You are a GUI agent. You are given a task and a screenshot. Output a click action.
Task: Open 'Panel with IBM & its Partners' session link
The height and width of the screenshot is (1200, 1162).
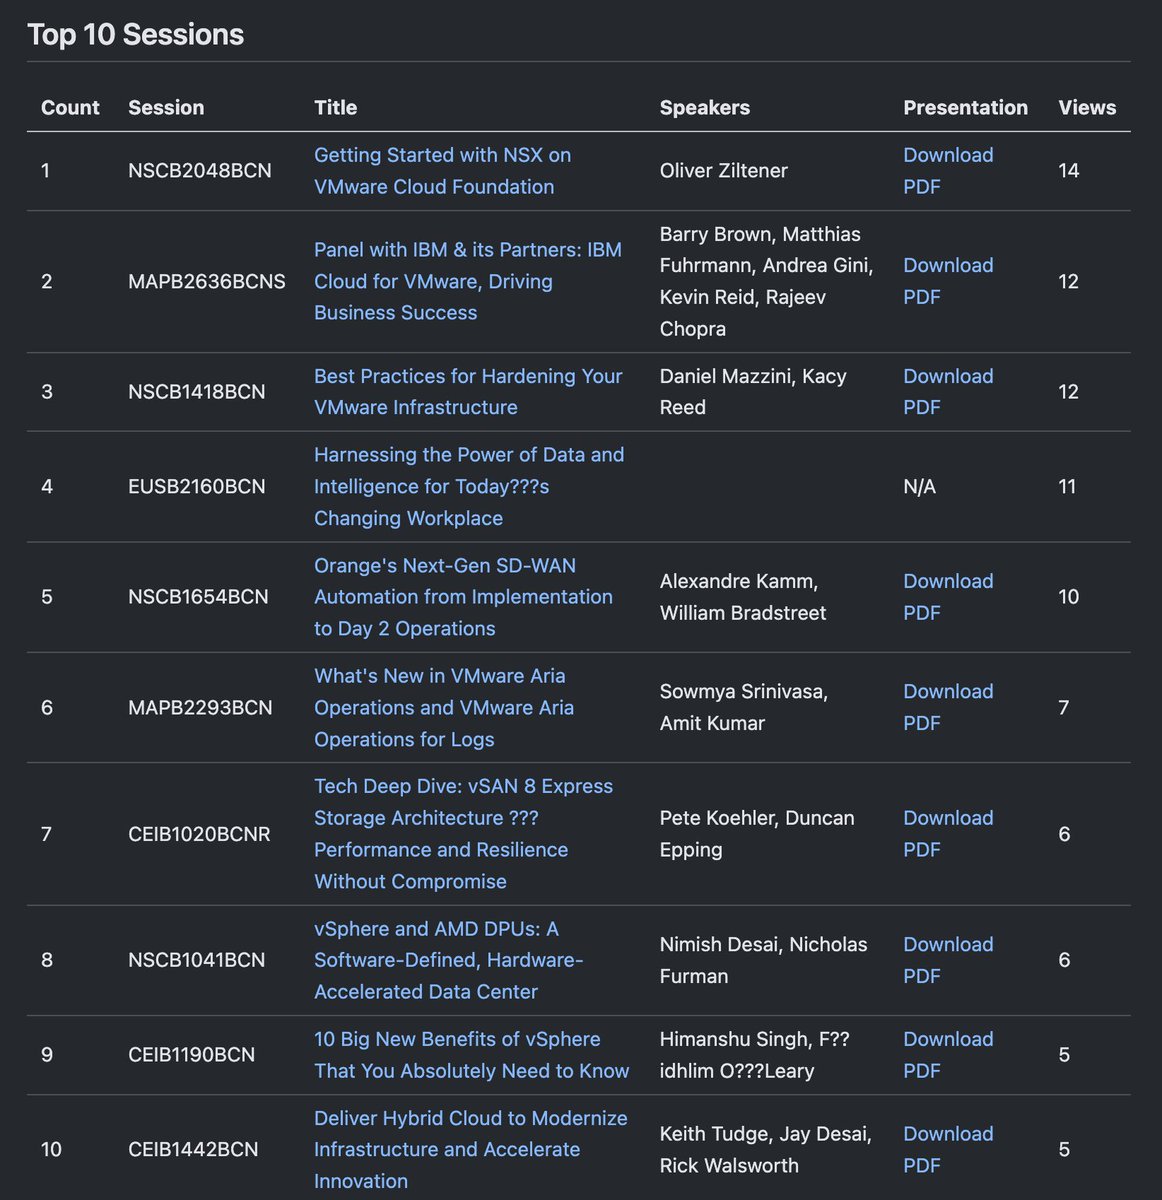click(468, 281)
